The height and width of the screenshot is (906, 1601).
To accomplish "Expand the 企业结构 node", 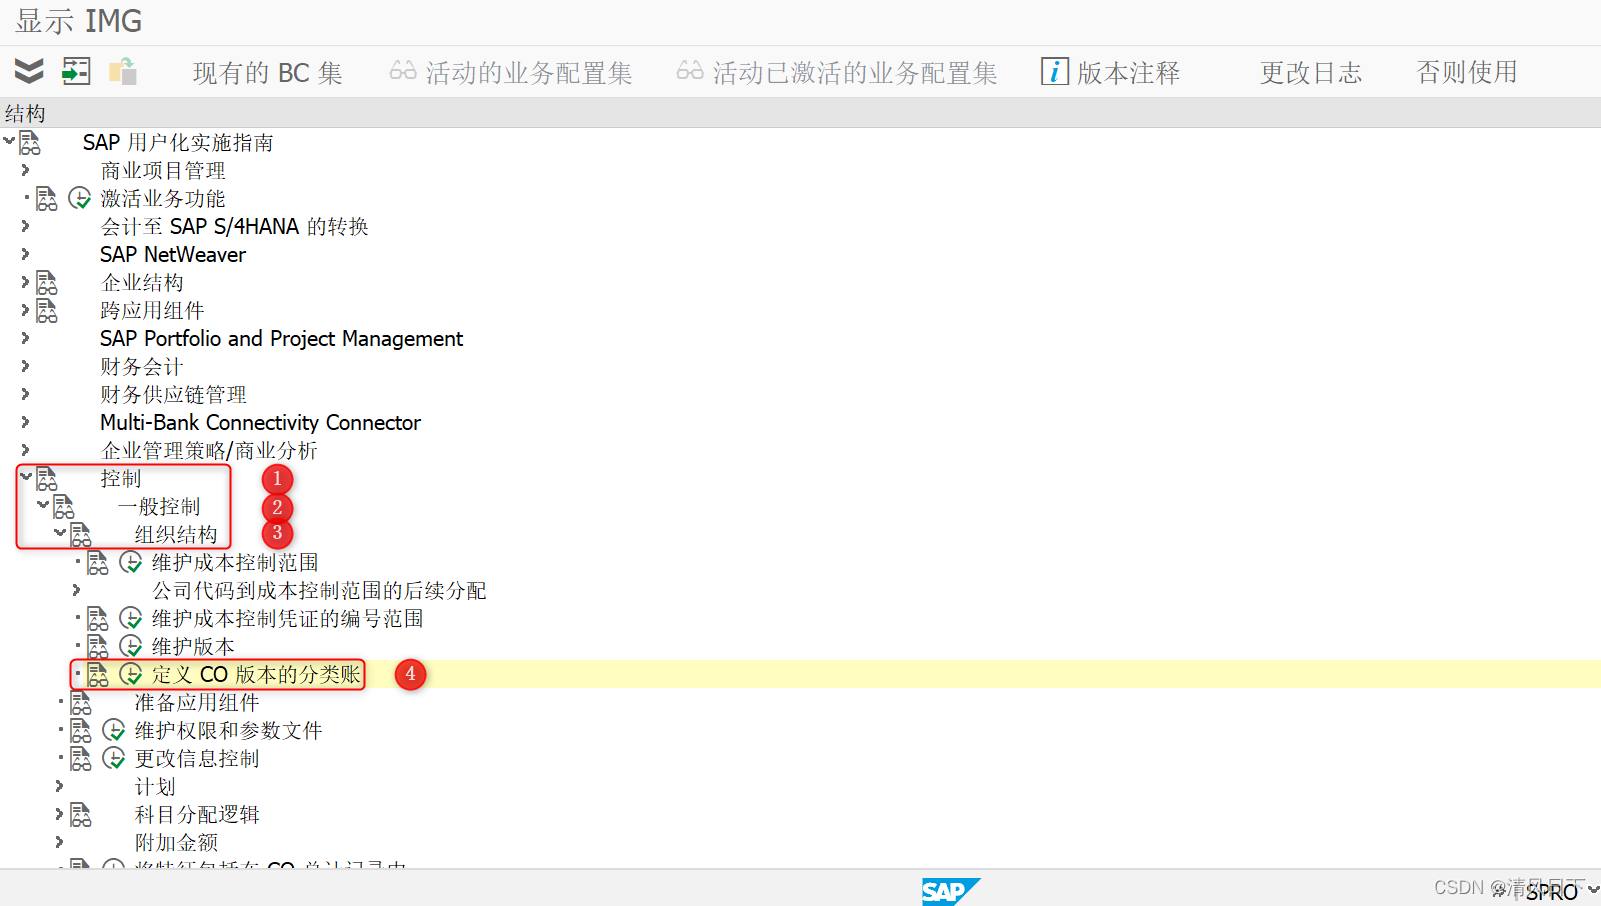I will coord(26,282).
